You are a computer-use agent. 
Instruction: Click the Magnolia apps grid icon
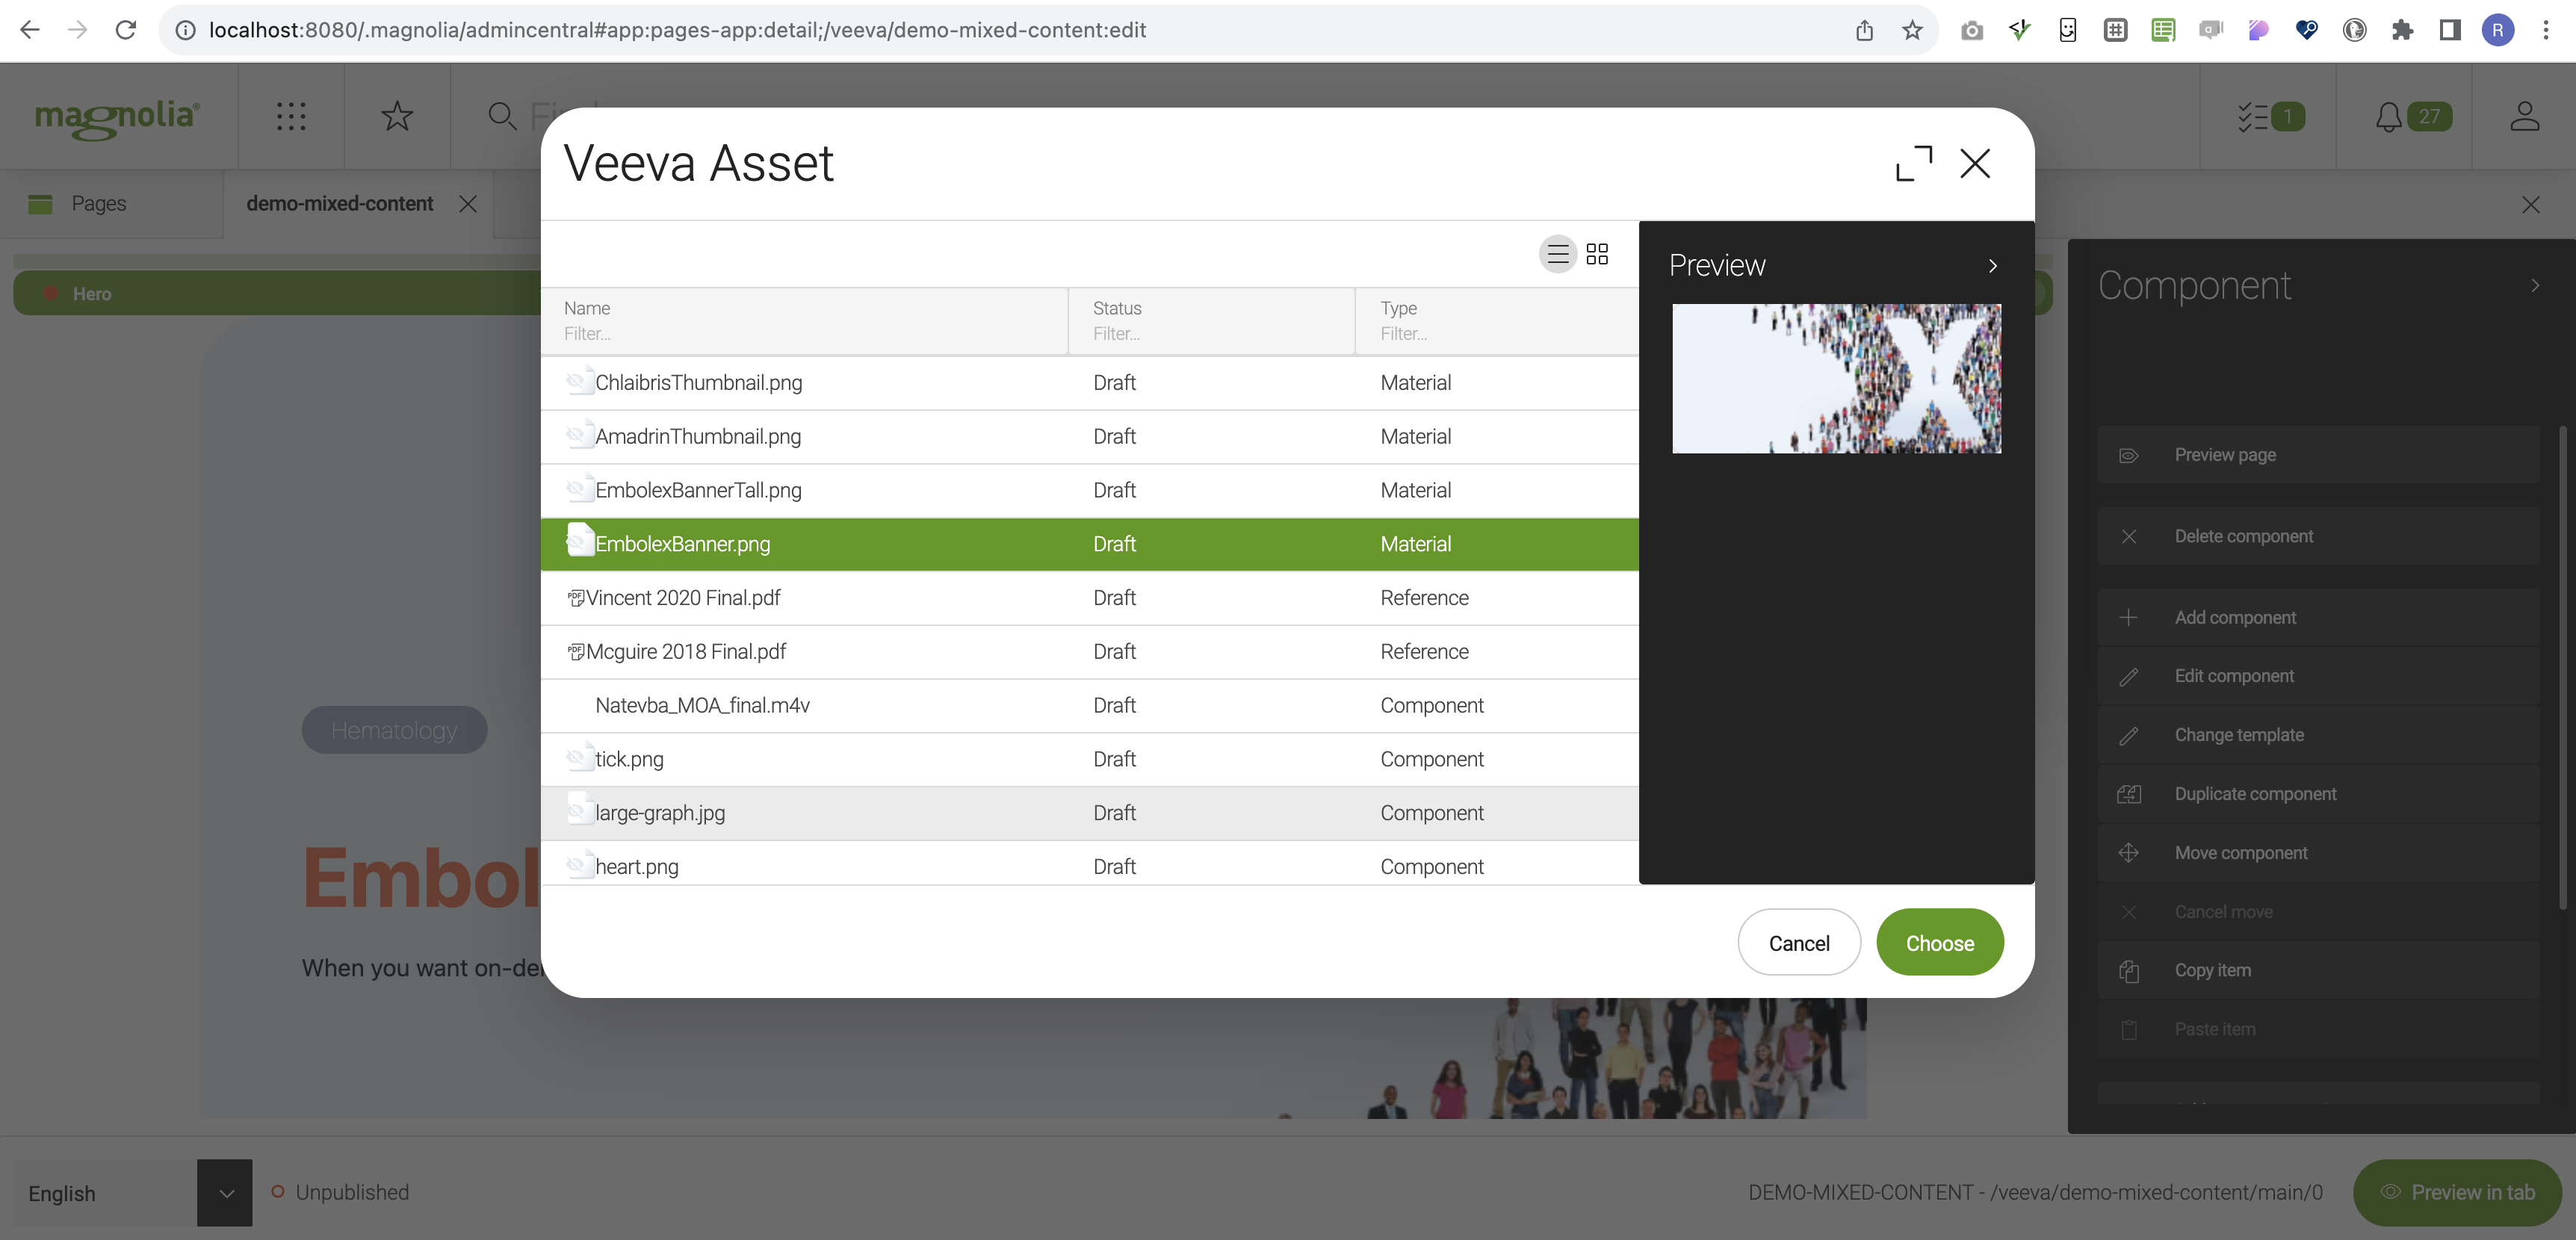[x=291, y=117]
